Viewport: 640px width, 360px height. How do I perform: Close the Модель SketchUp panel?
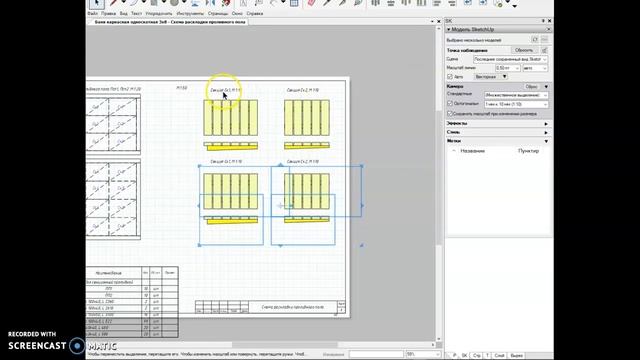point(549,29)
